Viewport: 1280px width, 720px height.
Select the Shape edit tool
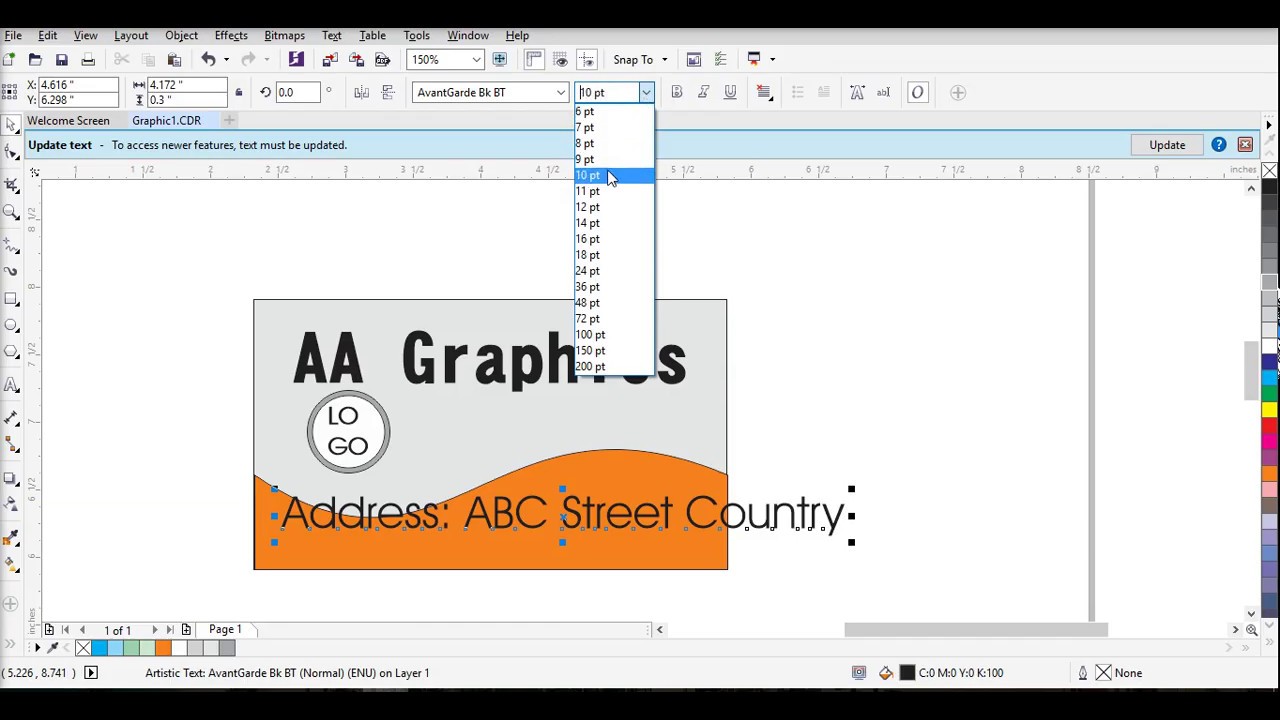point(12,153)
